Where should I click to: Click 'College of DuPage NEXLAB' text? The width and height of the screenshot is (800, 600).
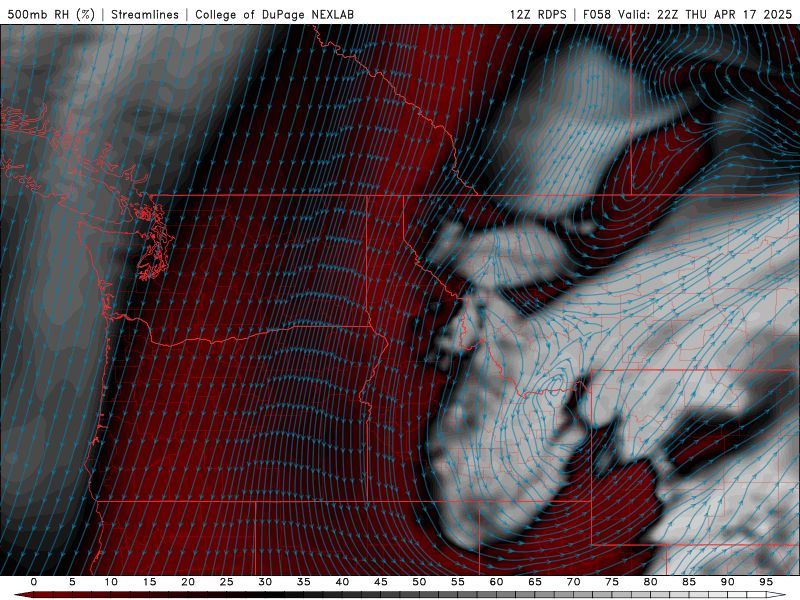[274, 14]
